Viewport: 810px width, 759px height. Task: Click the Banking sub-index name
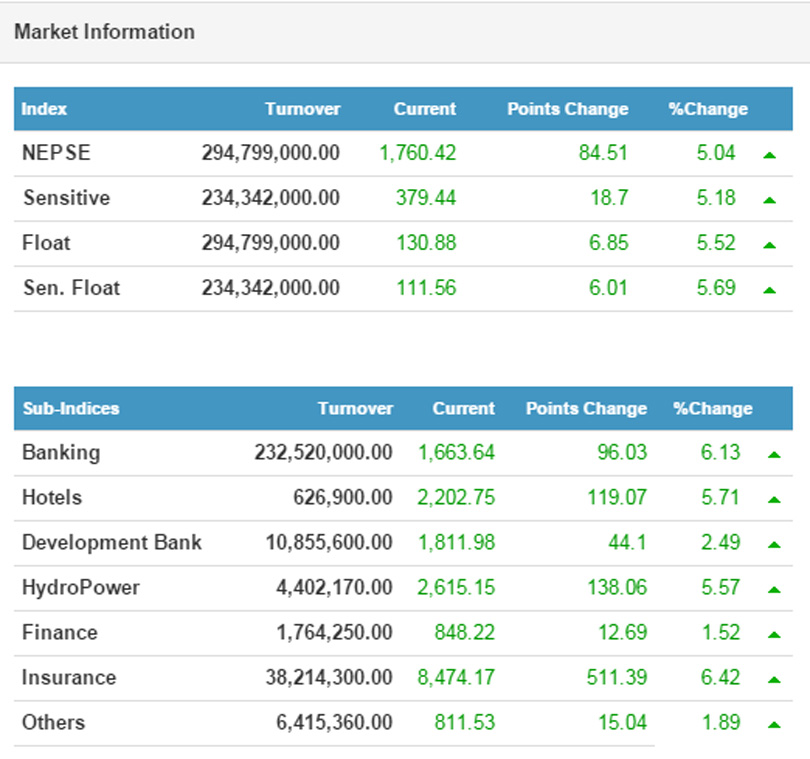61,453
